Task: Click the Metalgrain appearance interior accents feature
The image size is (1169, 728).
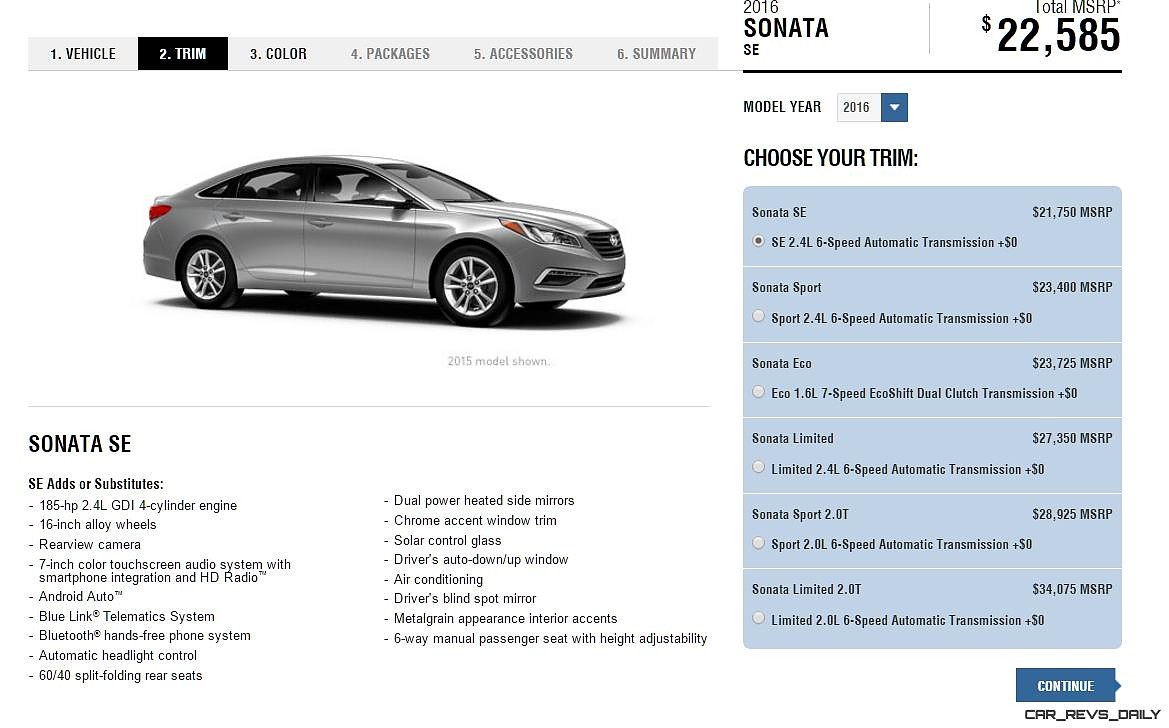Action: 505,618
